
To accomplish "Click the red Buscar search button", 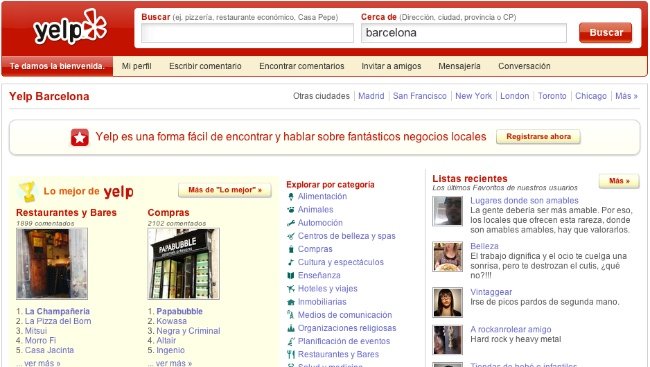I will coord(606,33).
